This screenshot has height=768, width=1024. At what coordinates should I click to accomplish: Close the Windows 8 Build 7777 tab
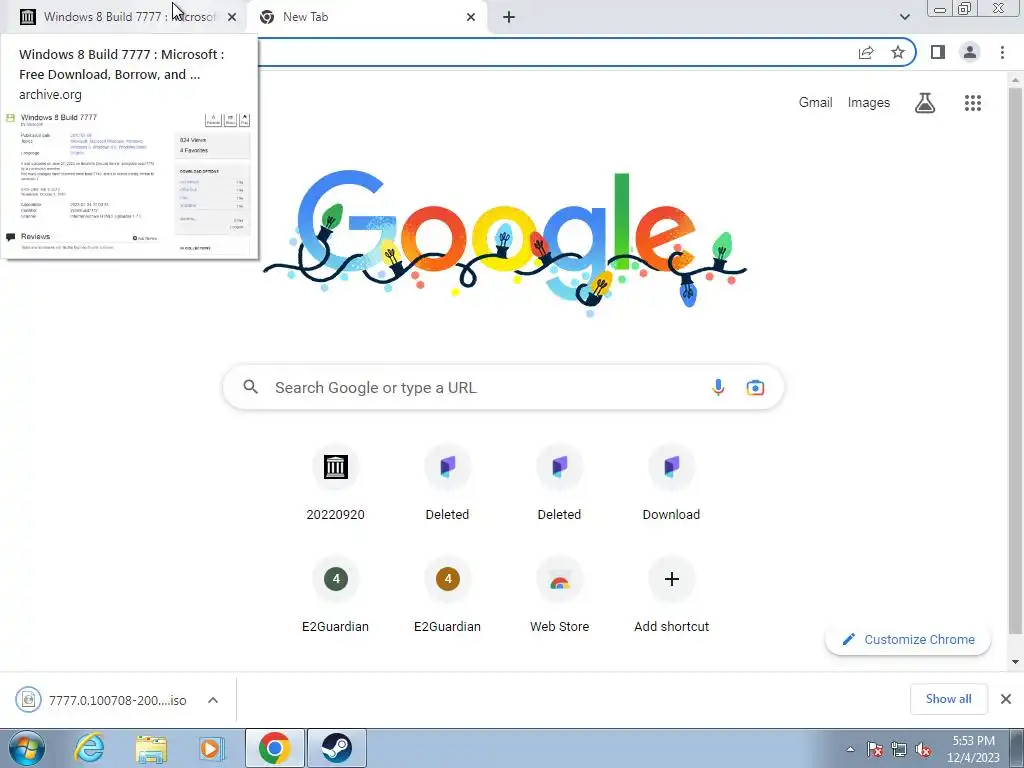pos(232,17)
